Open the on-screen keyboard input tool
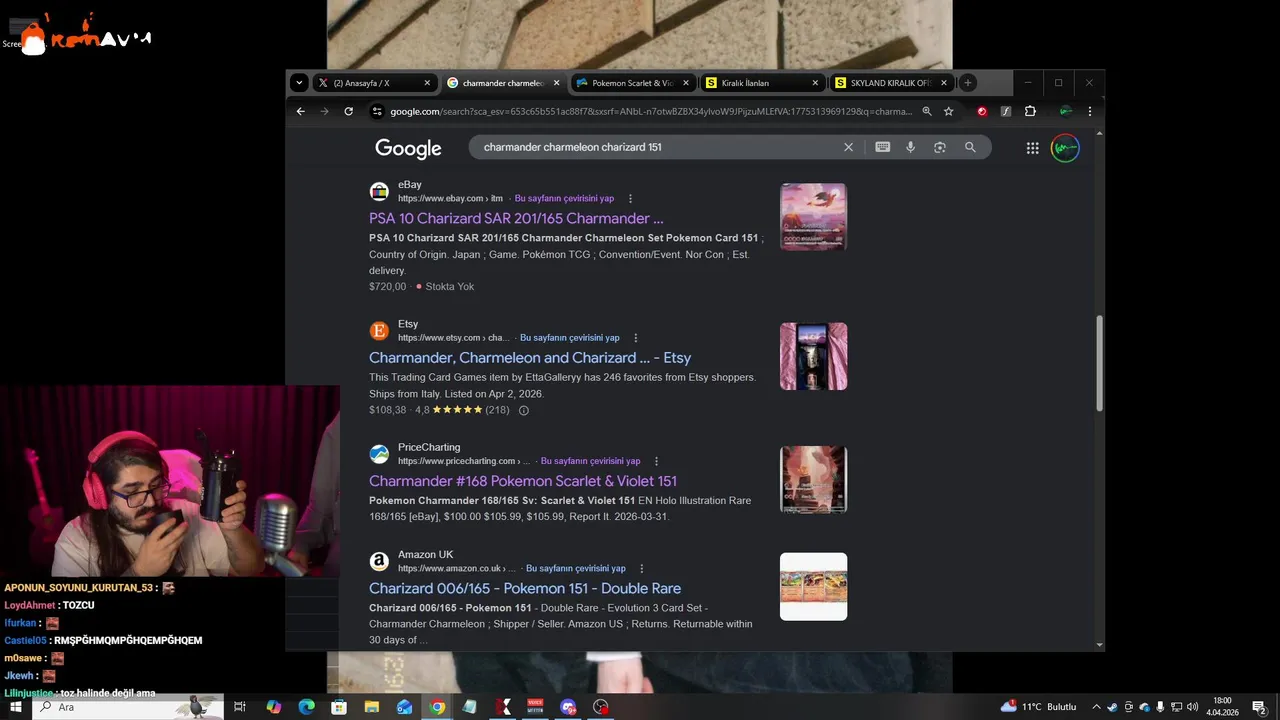 (882, 147)
